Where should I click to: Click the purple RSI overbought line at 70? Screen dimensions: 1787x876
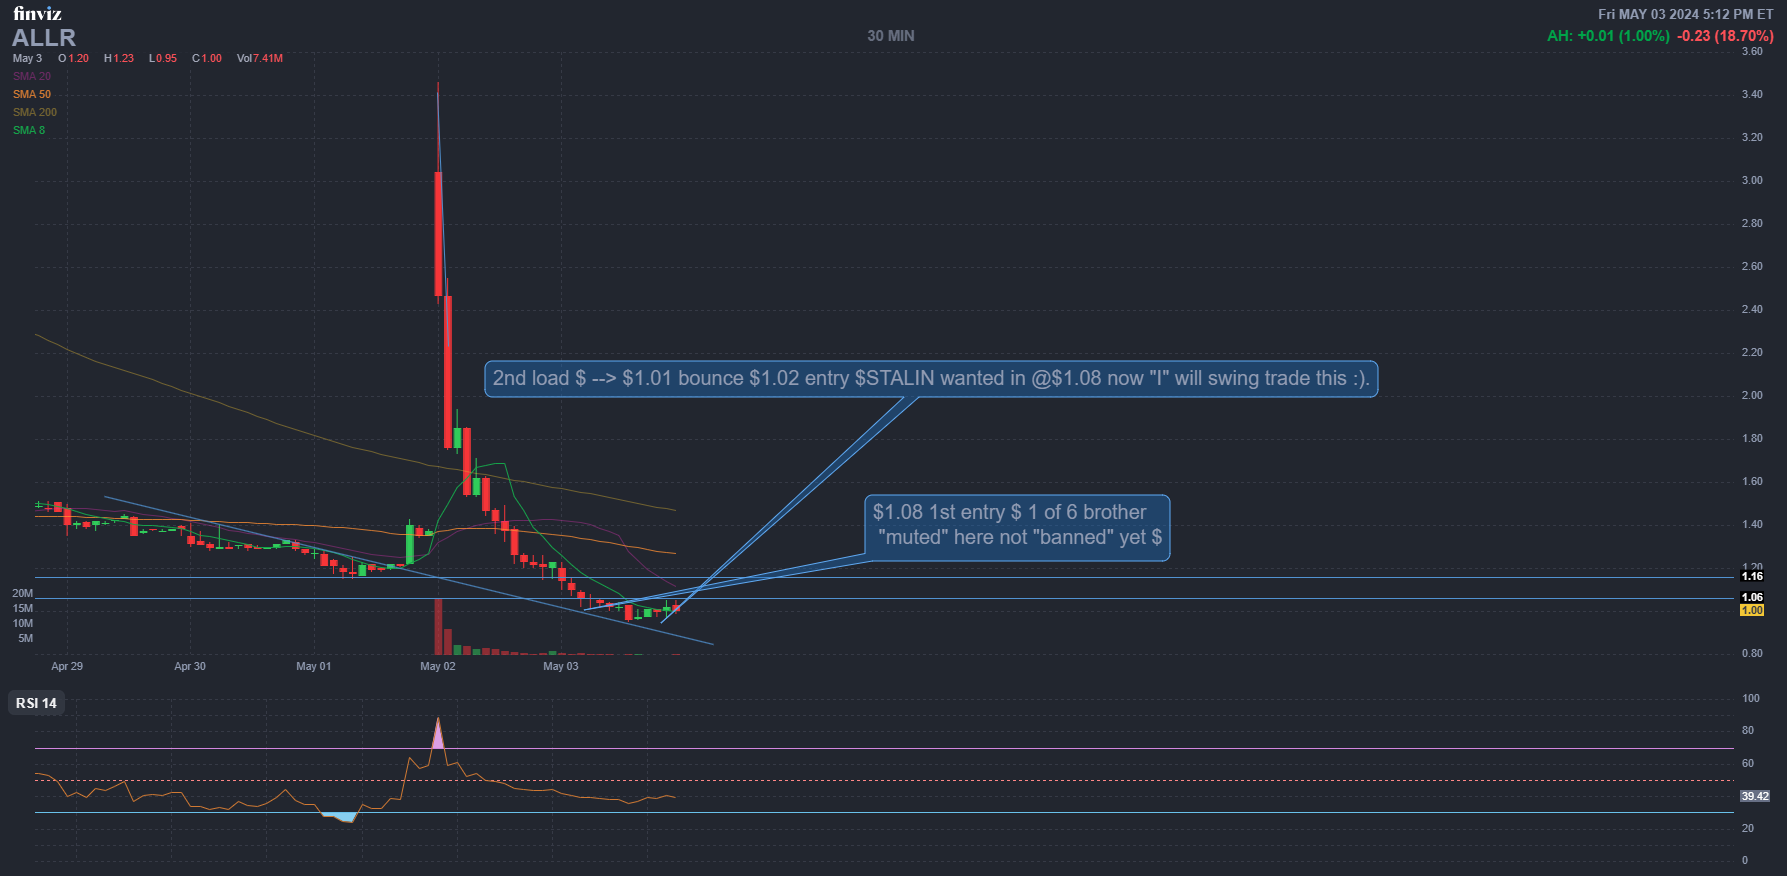coord(900,748)
